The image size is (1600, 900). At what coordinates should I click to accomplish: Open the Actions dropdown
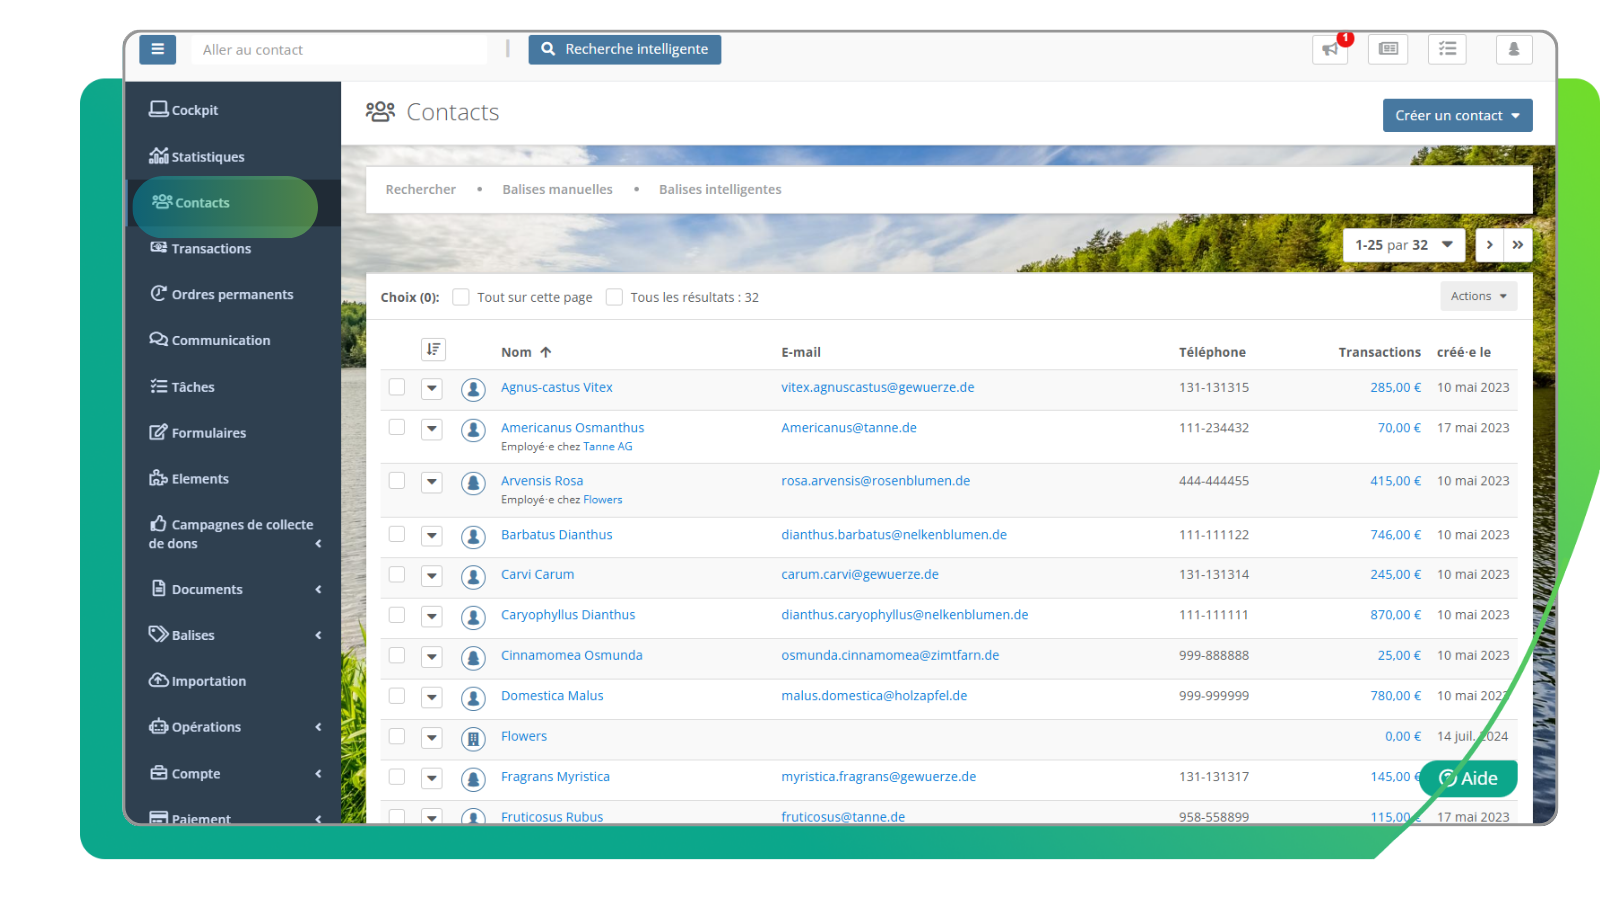[x=1478, y=296]
